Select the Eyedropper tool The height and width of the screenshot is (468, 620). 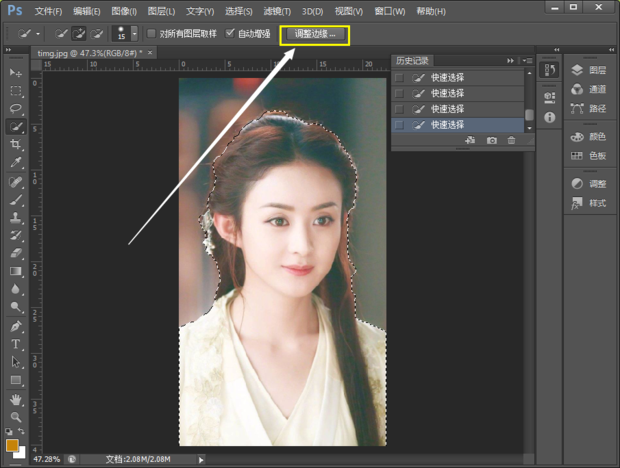16,162
